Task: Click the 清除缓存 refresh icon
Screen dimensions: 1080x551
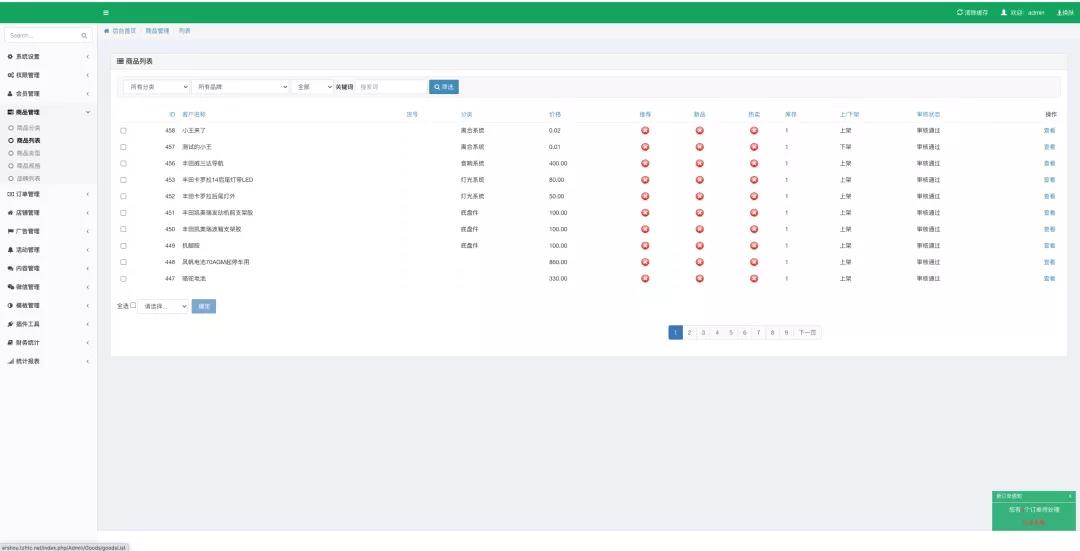Action: pyautogui.click(x=960, y=12)
